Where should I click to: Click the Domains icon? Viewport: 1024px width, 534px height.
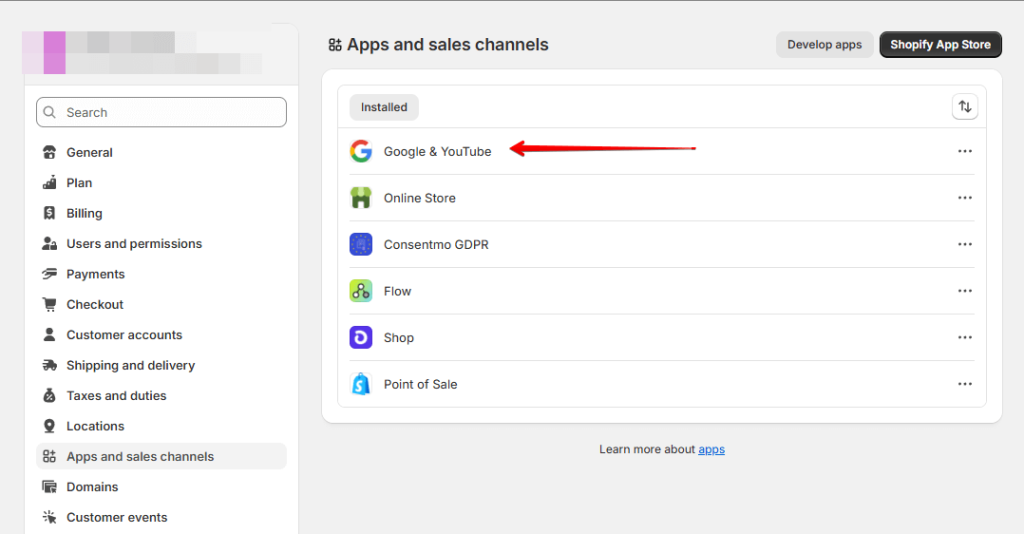tap(49, 486)
